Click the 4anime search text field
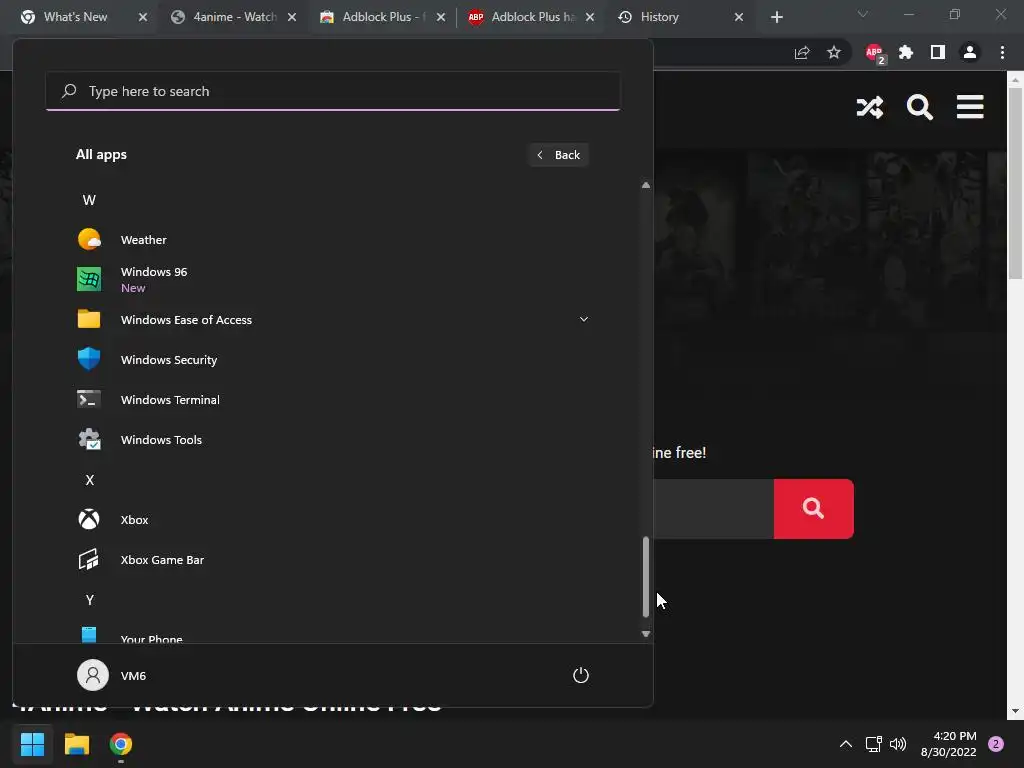1024x768 pixels. (x=713, y=509)
